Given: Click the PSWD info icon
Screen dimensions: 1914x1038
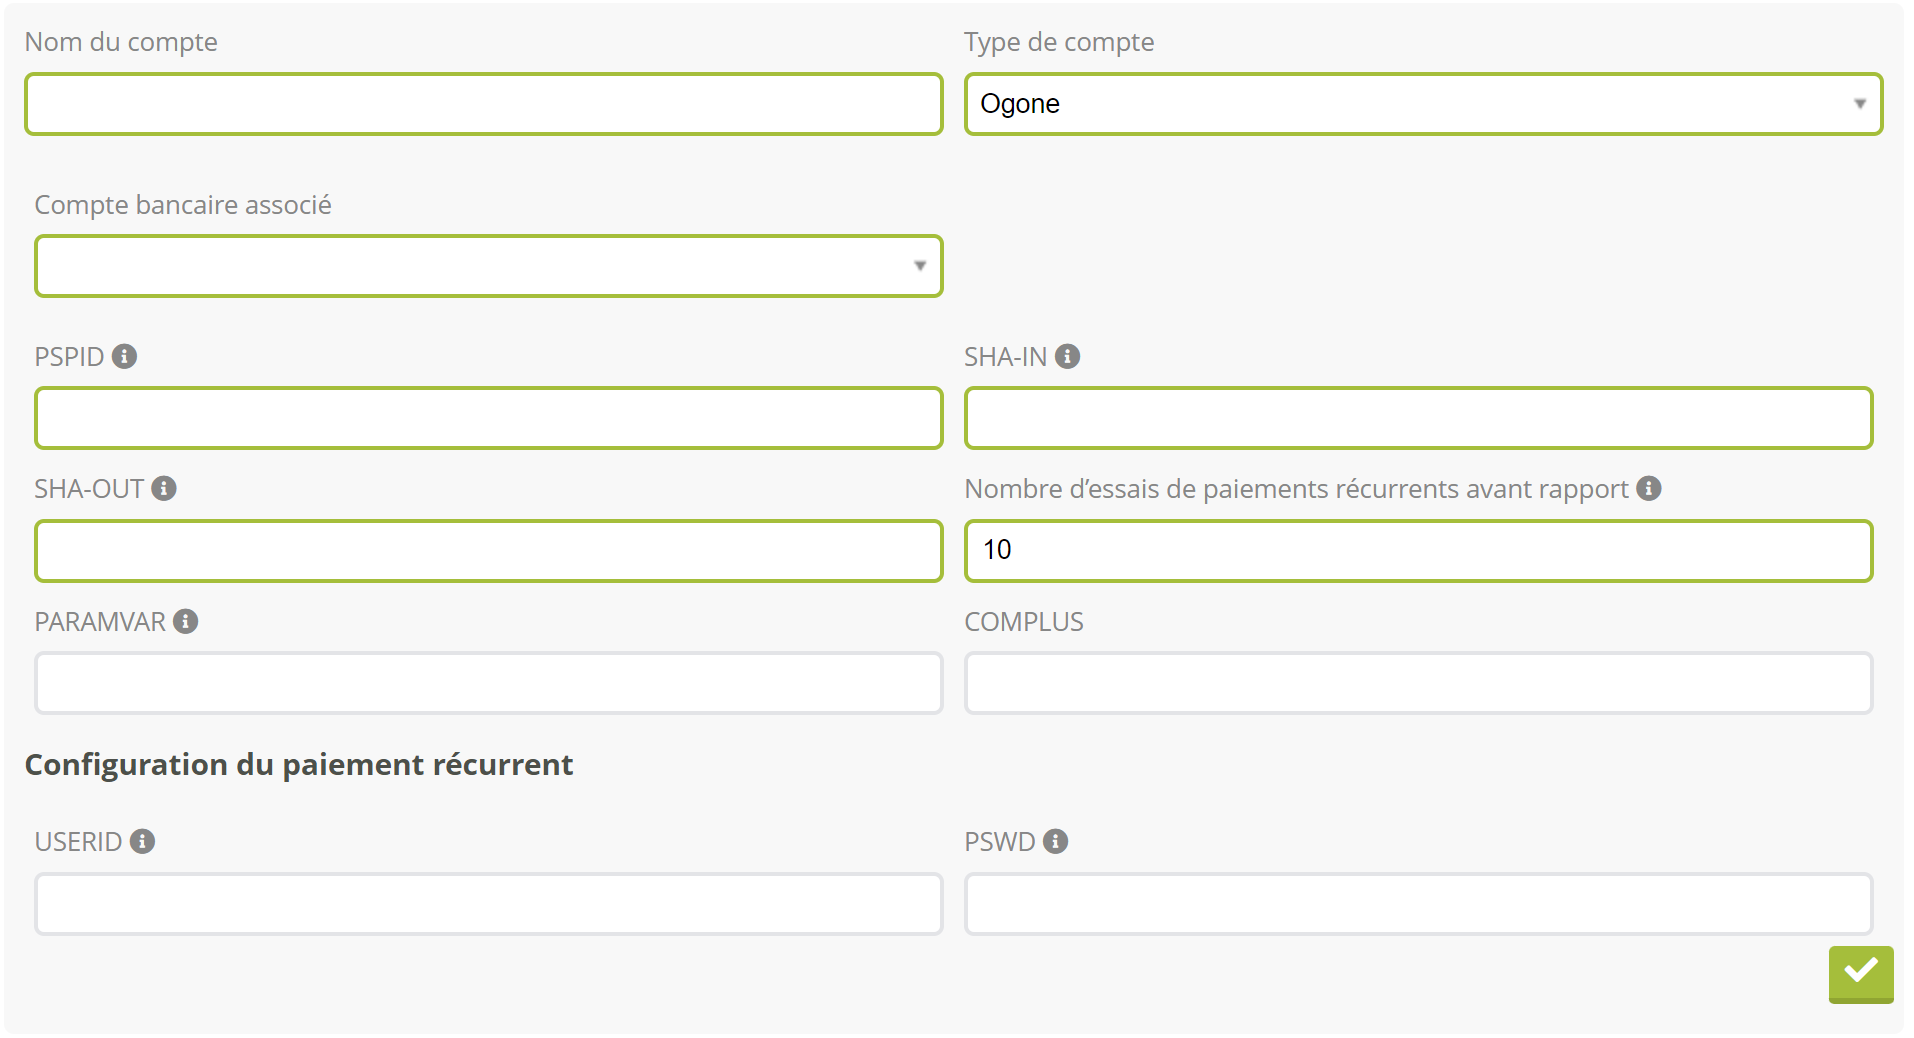Looking at the screenshot, I should (x=1055, y=842).
